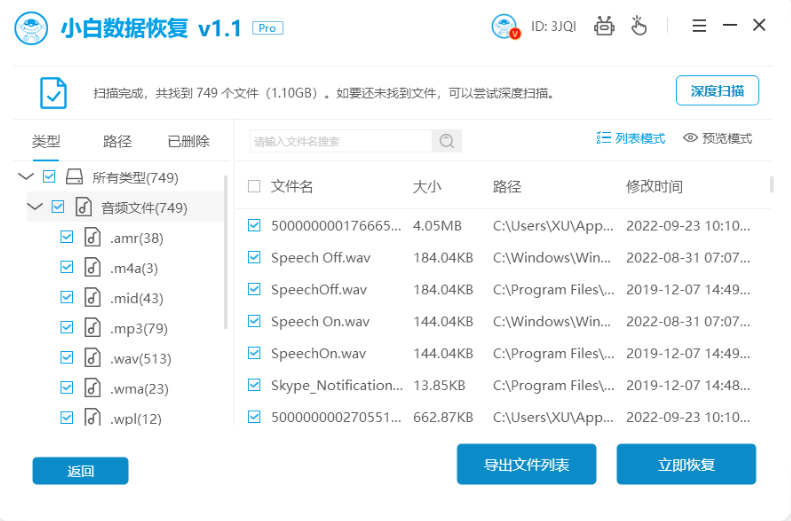
Task: Switch to the 路径 tab
Action: click(x=117, y=141)
